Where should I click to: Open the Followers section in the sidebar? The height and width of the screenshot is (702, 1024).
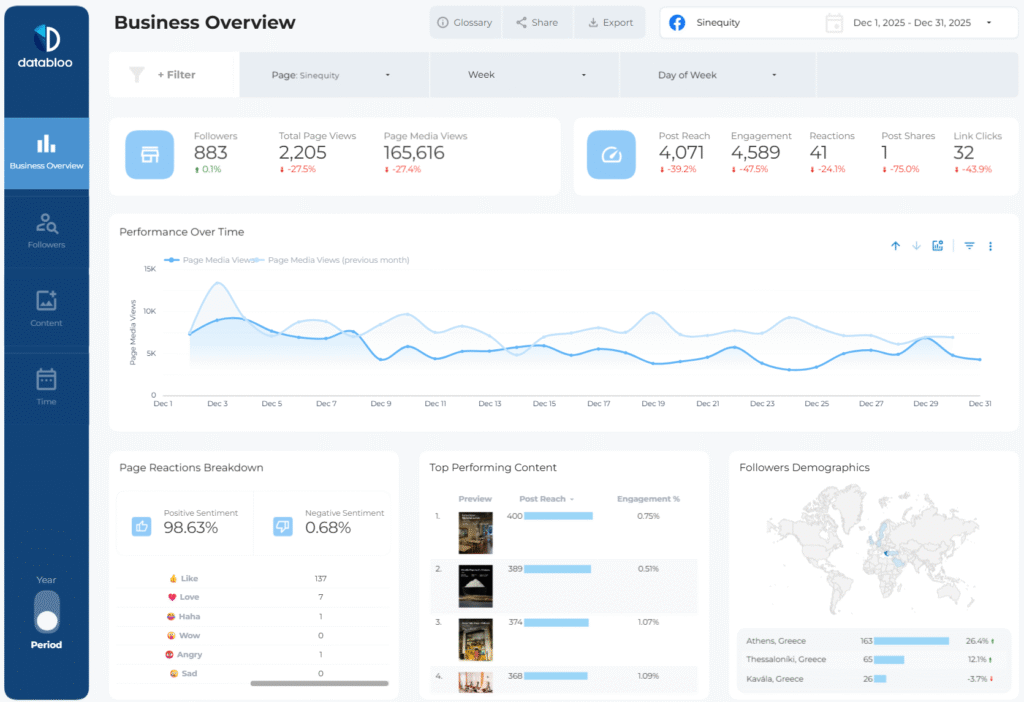(46, 230)
